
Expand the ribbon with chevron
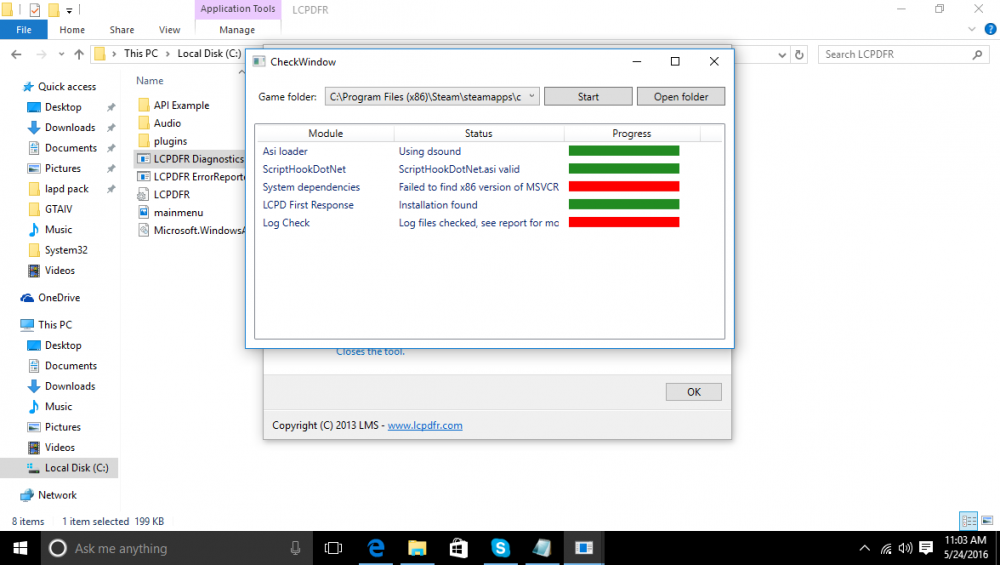click(972, 29)
